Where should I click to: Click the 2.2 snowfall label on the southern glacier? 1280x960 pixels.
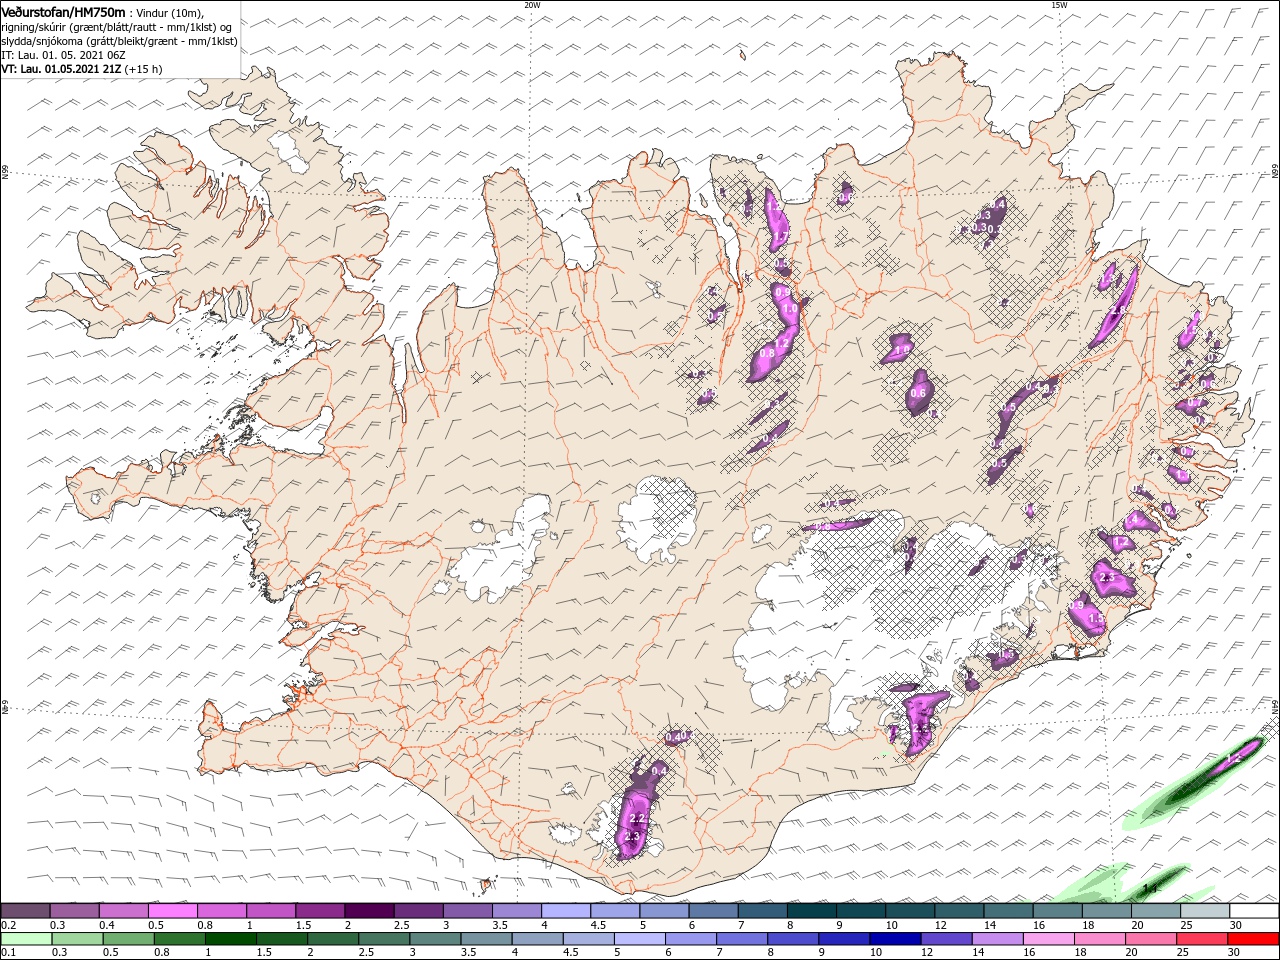pyautogui.click(x=636, y=819)
